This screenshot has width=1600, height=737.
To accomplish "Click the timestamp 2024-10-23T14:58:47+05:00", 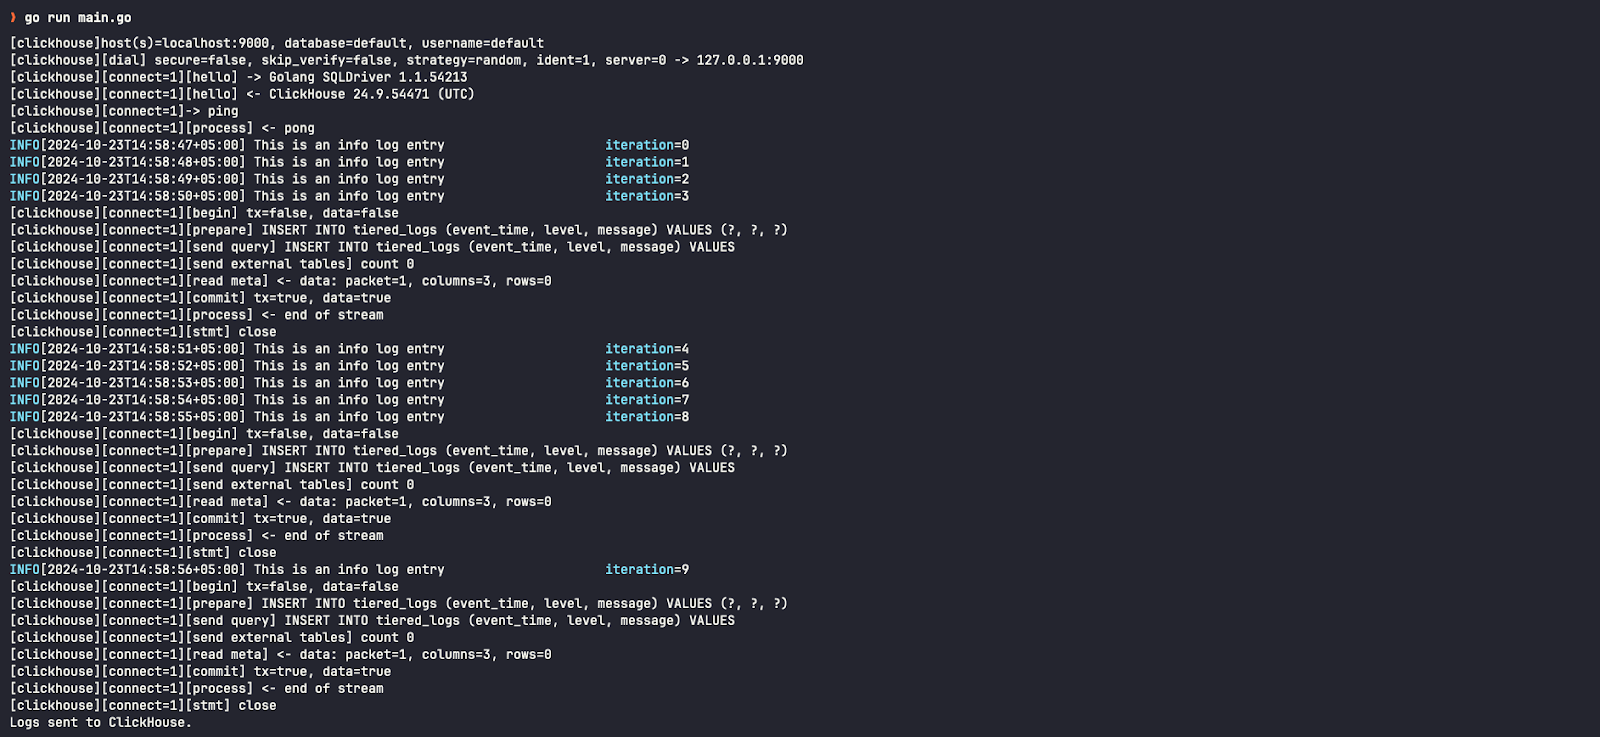I will (143, 145).
